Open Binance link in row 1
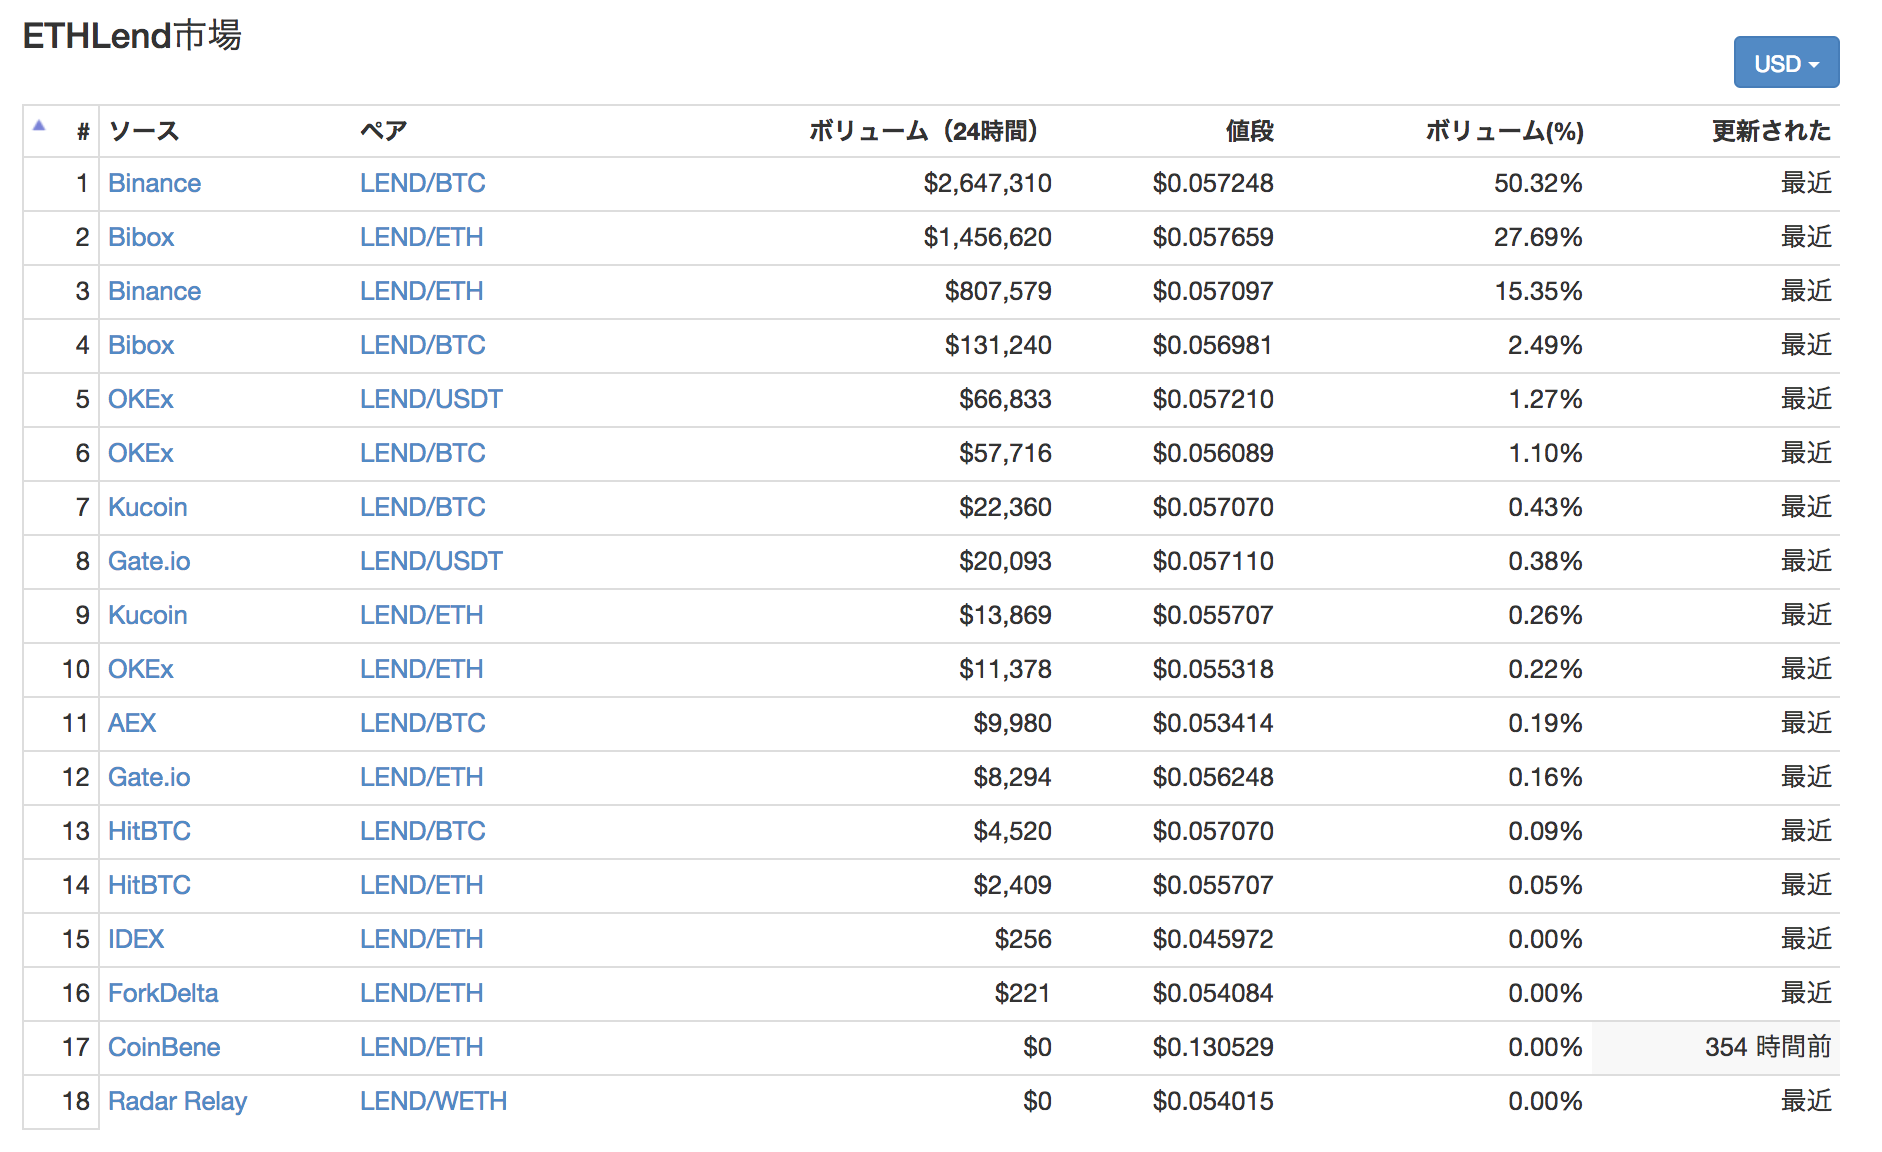Screen dimensions: 1882x1152 pyautogui.click(x=154, y=183)
